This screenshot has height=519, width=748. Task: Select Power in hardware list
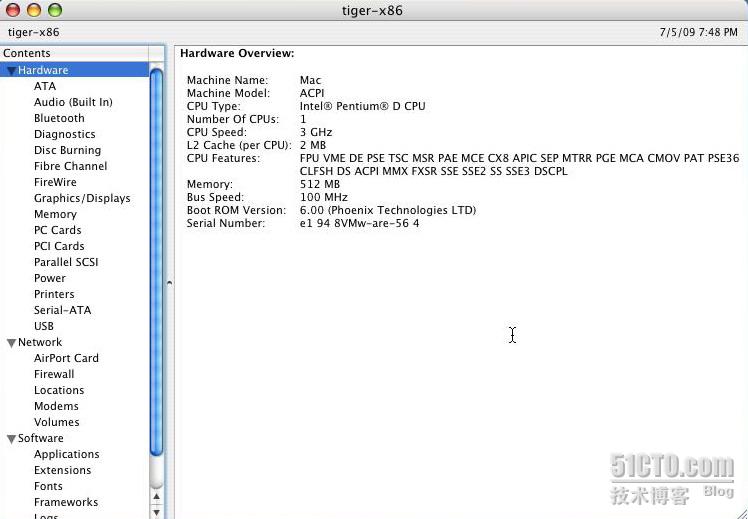pos(50,278)
